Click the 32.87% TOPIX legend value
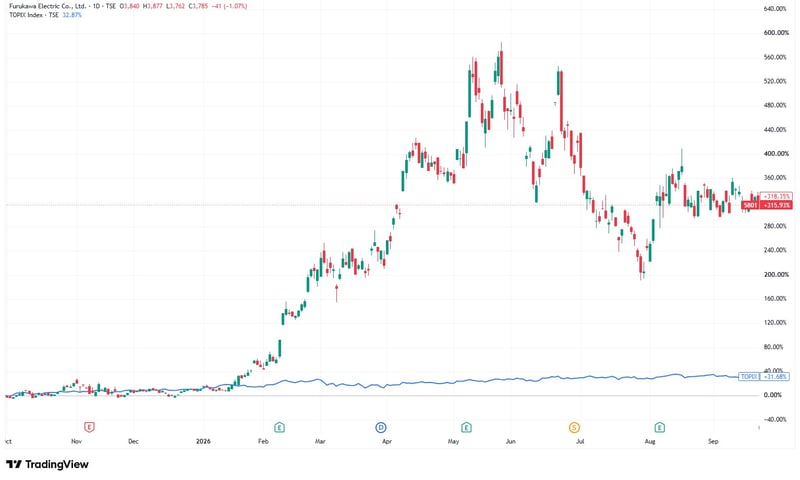This screenshot has height=480, width=800. click(72, 15)
